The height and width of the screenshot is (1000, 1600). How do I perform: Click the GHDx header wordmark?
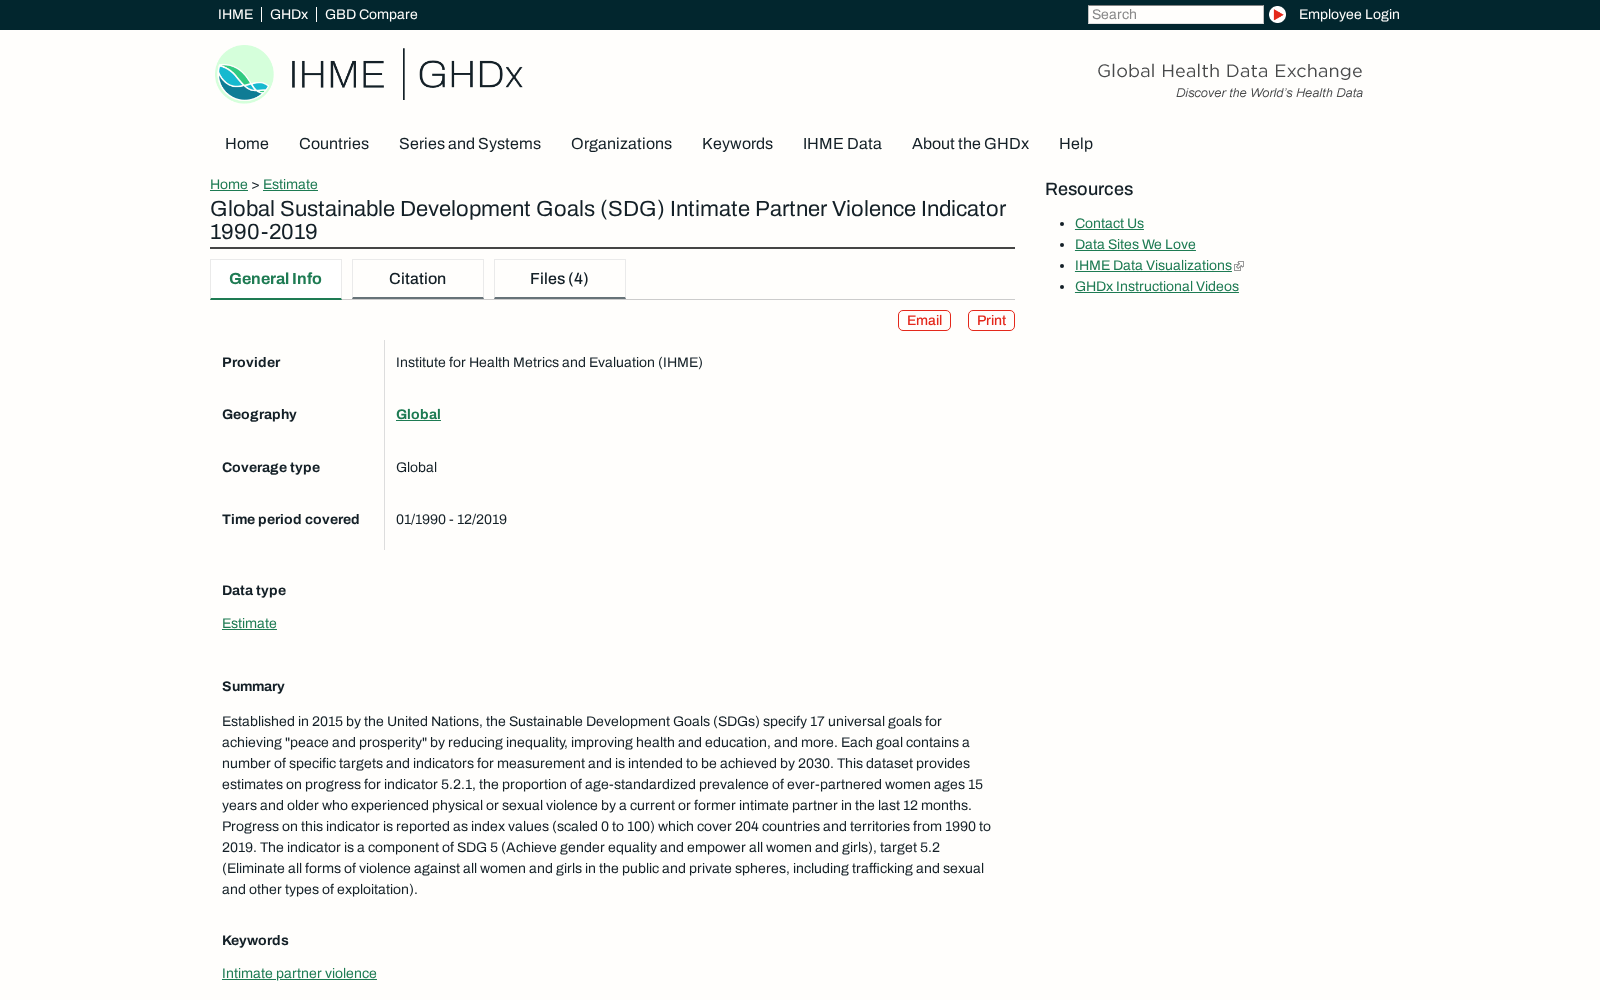pos(470,75)
